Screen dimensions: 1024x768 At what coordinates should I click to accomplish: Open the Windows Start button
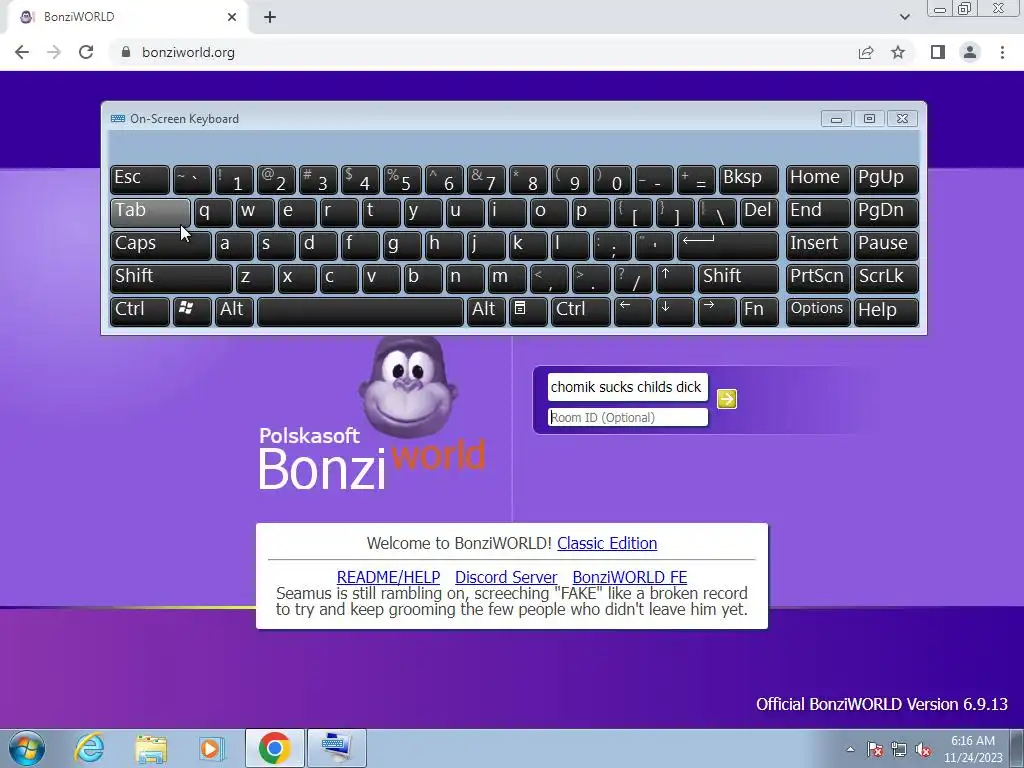27,748
